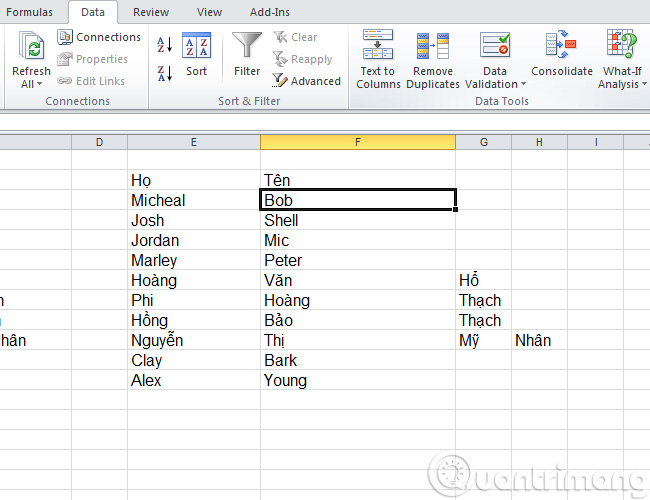Click the Connections text button
This screenshot has height=500, width=650.
click(109, 37)
